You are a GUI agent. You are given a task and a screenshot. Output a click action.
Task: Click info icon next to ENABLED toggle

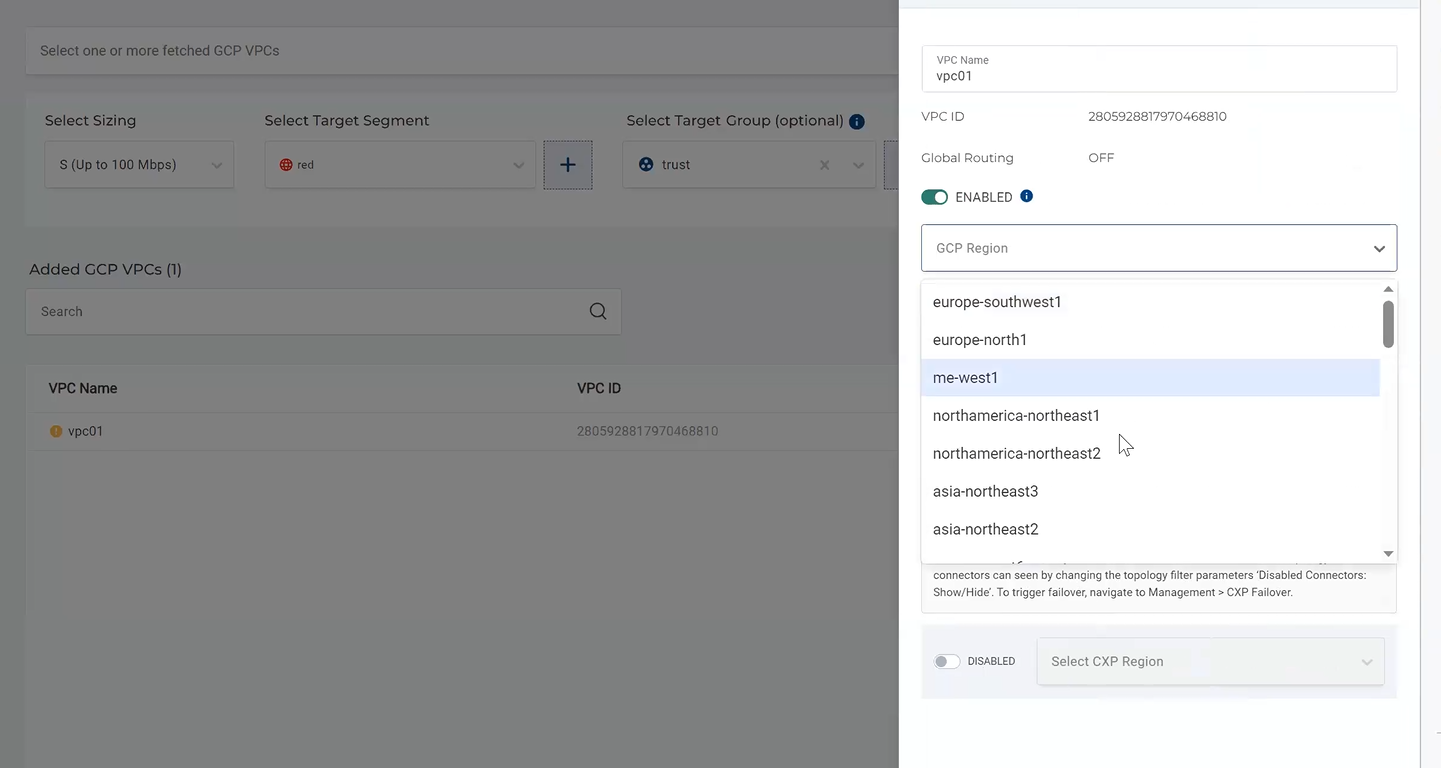pyautogui.click(x=1026, y=196)
